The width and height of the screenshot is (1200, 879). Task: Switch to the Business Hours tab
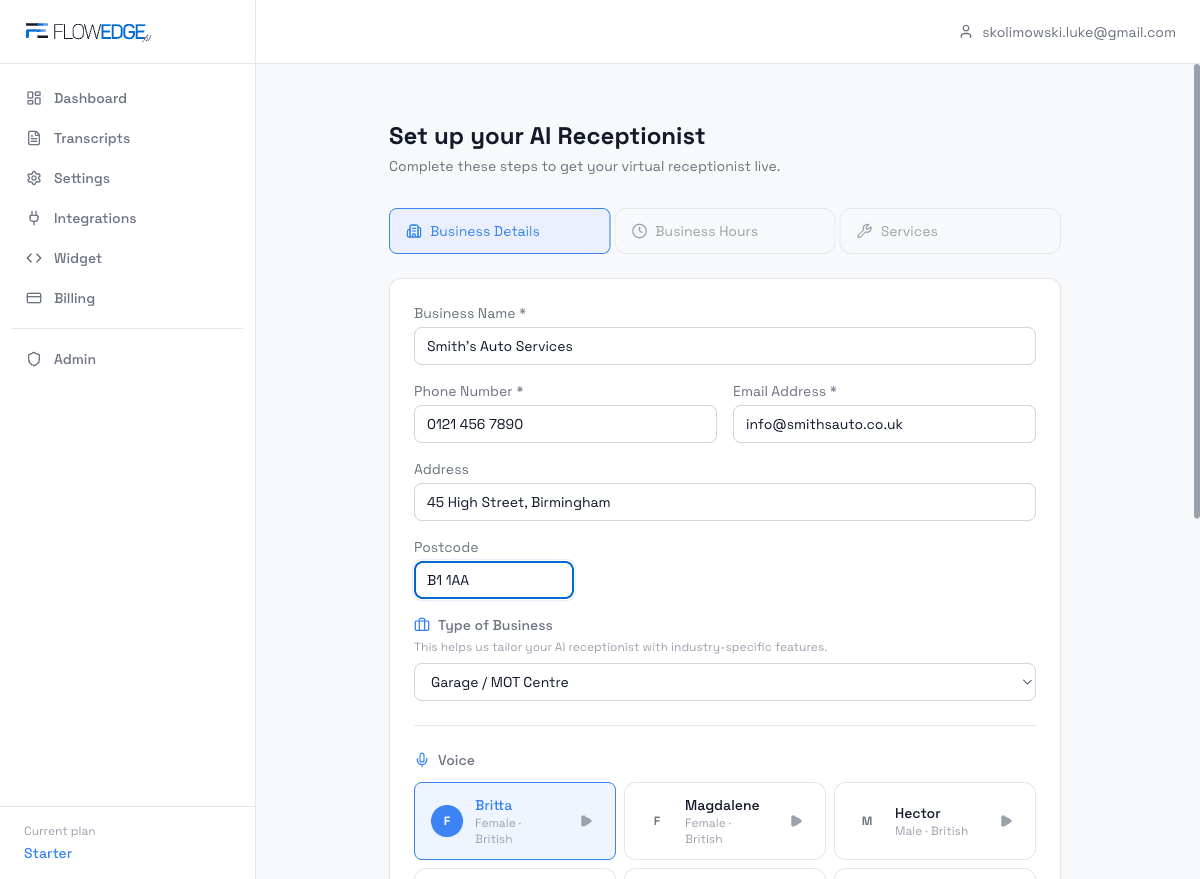724,231
